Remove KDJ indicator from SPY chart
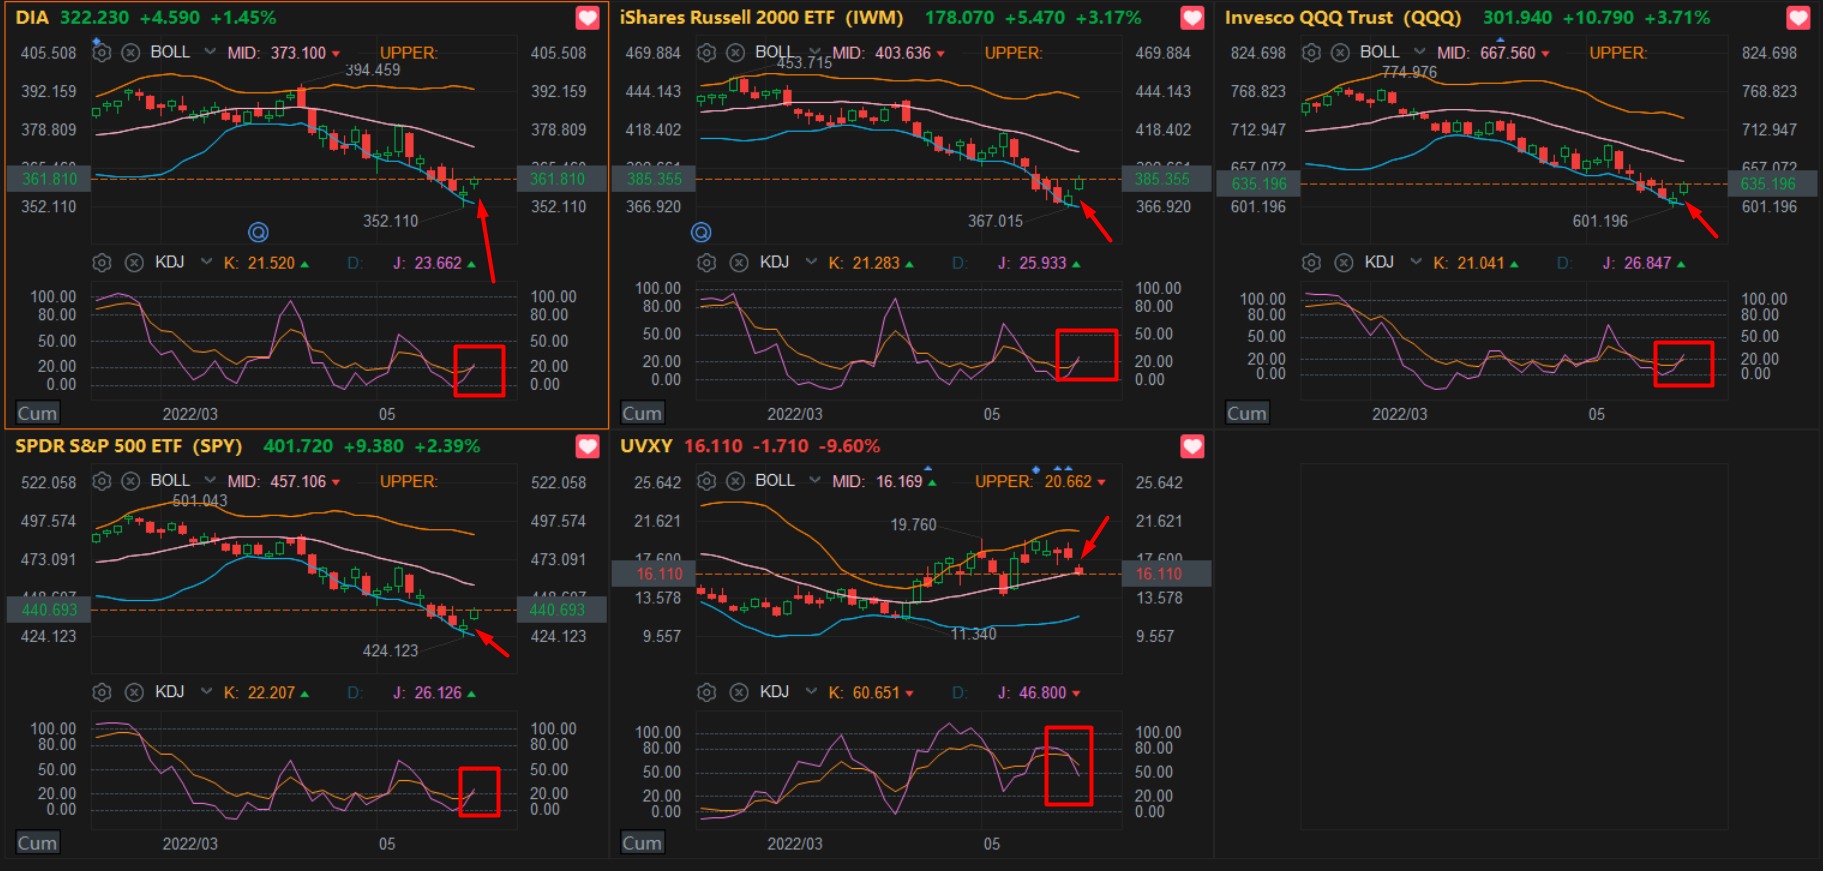This screenshot has height=871, width=1823. point(134,692)
